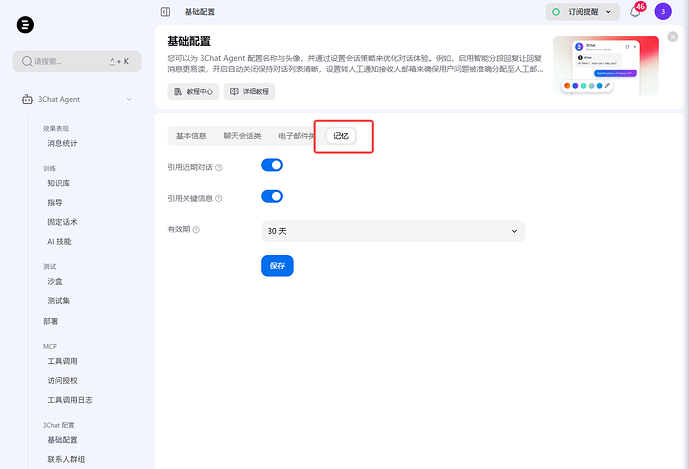Open 固定话术 in sidebar
This screenshot has width=689, height=469.
[62, 222]
